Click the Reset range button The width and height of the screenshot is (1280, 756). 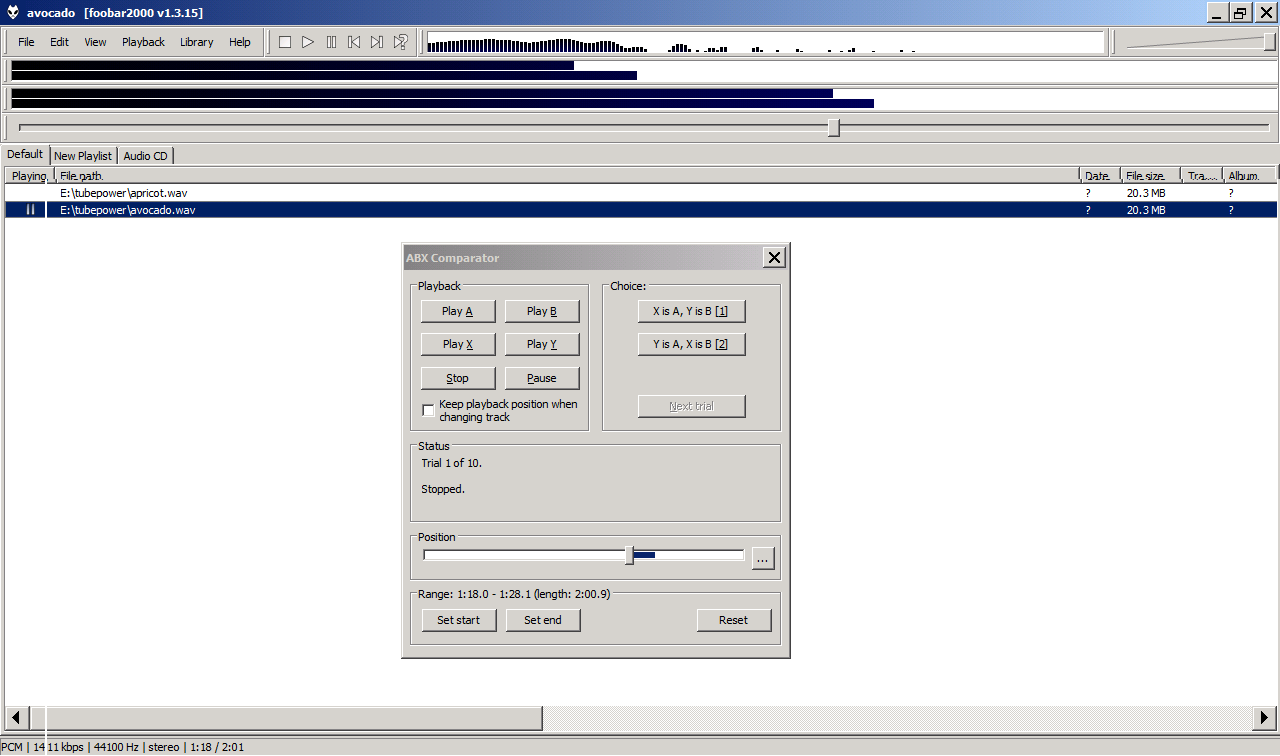click(x=734, y=620)
